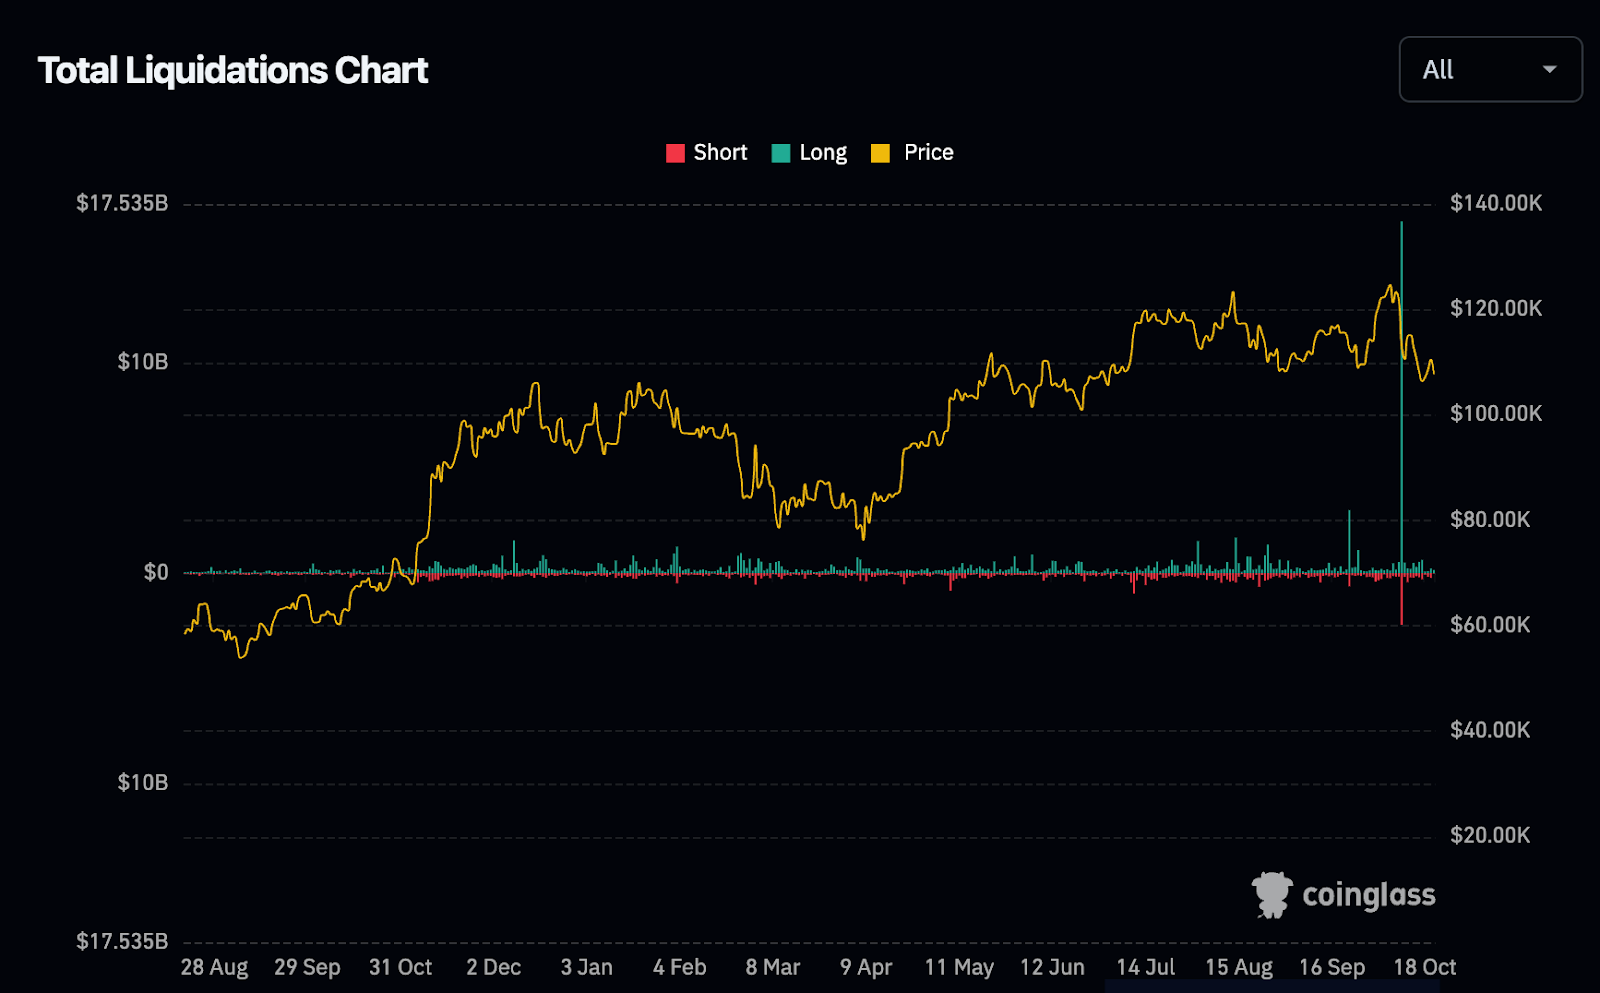Select the 18 Oct date label

[x=1424, y=967]
